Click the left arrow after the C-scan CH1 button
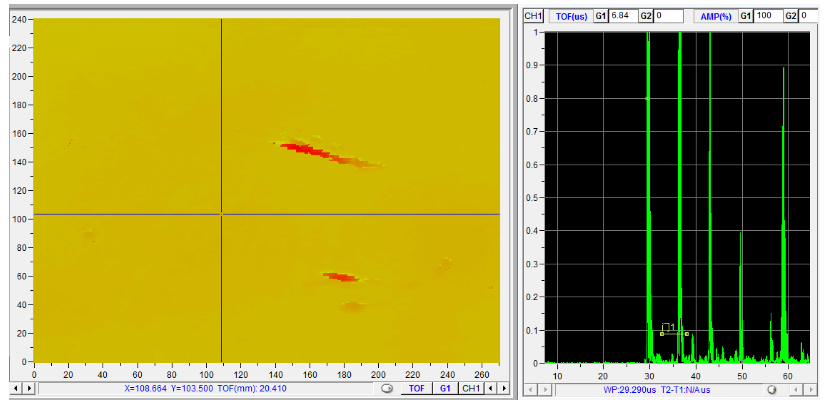 pyautogui.click(x=490, y=389)
